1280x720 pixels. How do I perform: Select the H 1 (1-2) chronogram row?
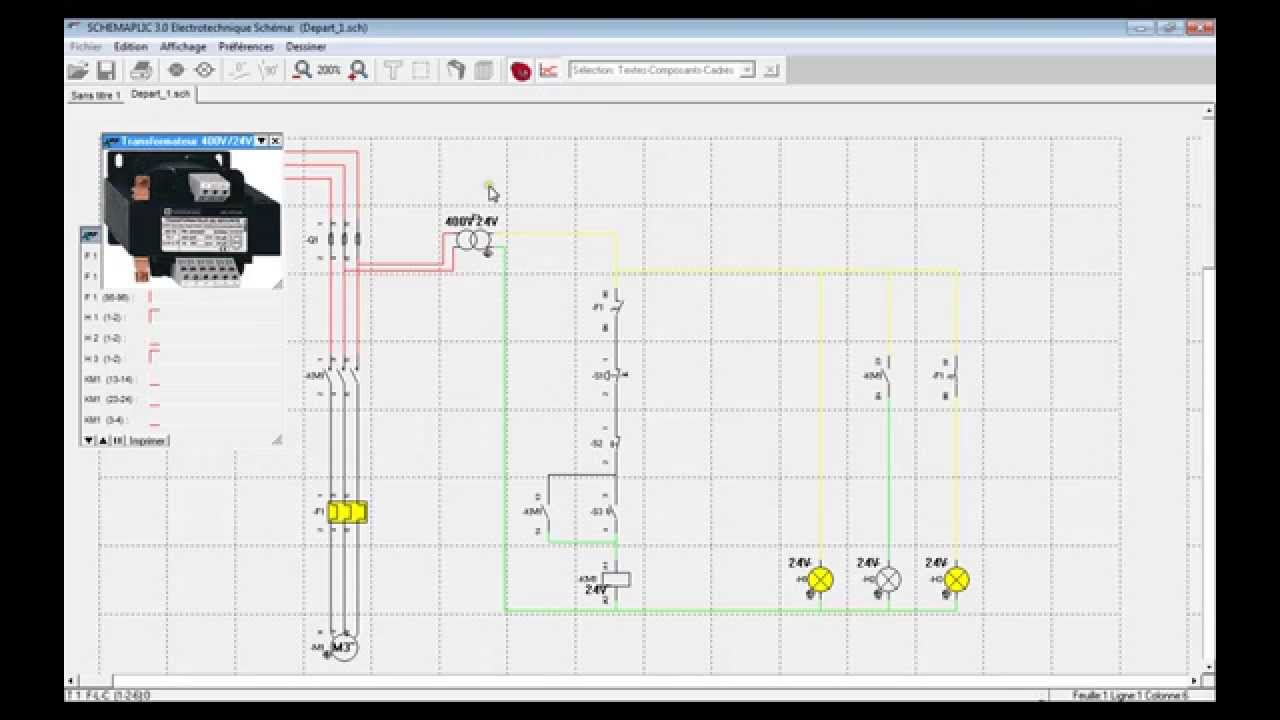point(180,317)
